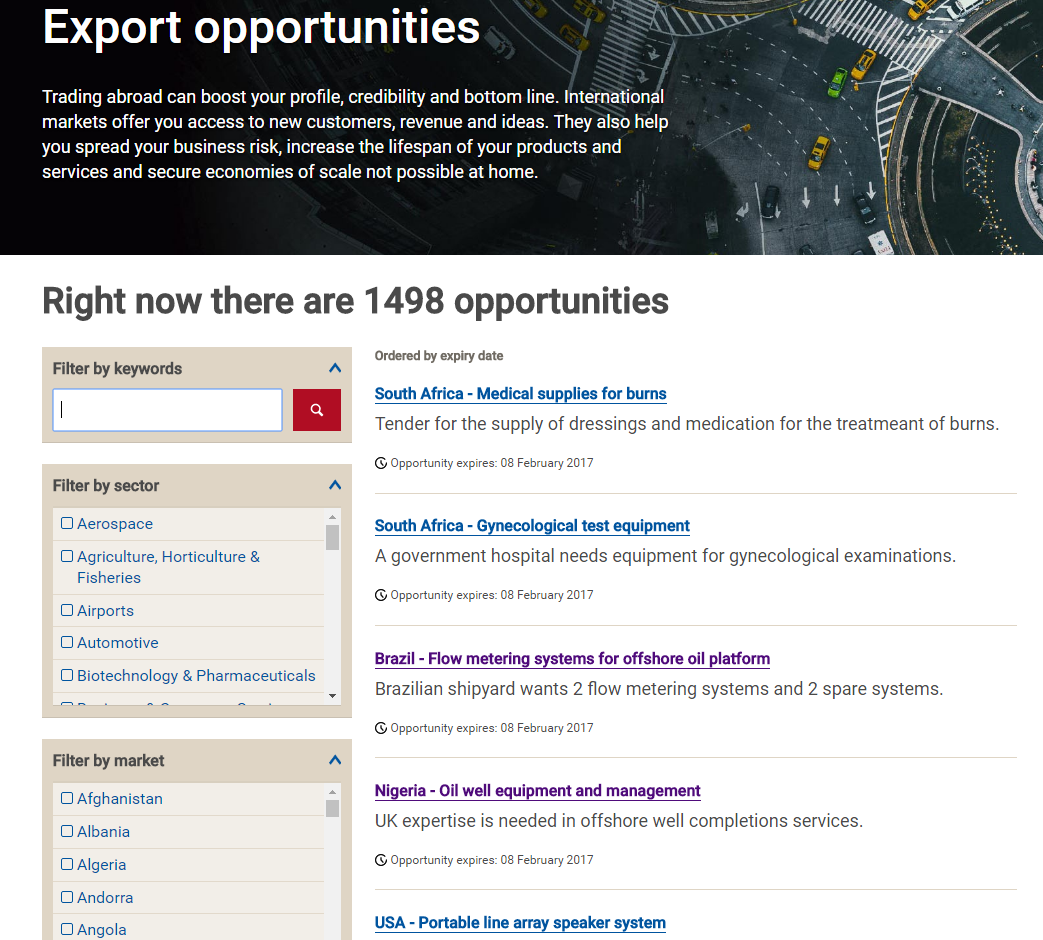This screenshot has height=940, width=1043.
Task: Collapse the Filter by keywords panel
Action: pos(335,368)
